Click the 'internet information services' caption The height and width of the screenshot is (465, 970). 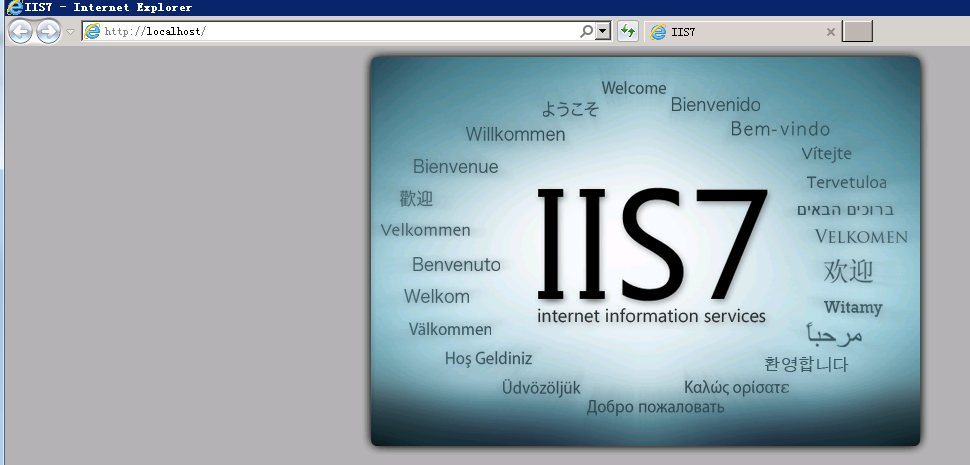click(x=651, y=316)
